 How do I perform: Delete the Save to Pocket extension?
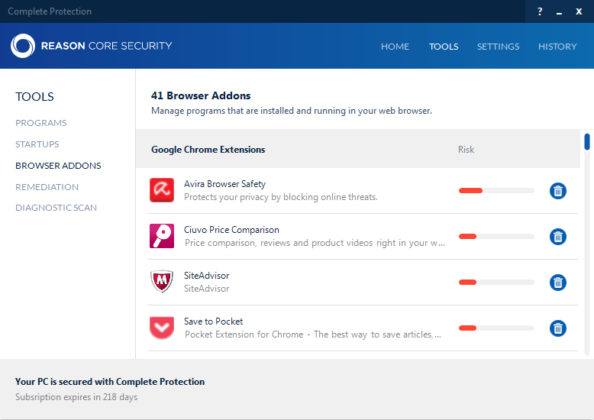tap(558, 328)
